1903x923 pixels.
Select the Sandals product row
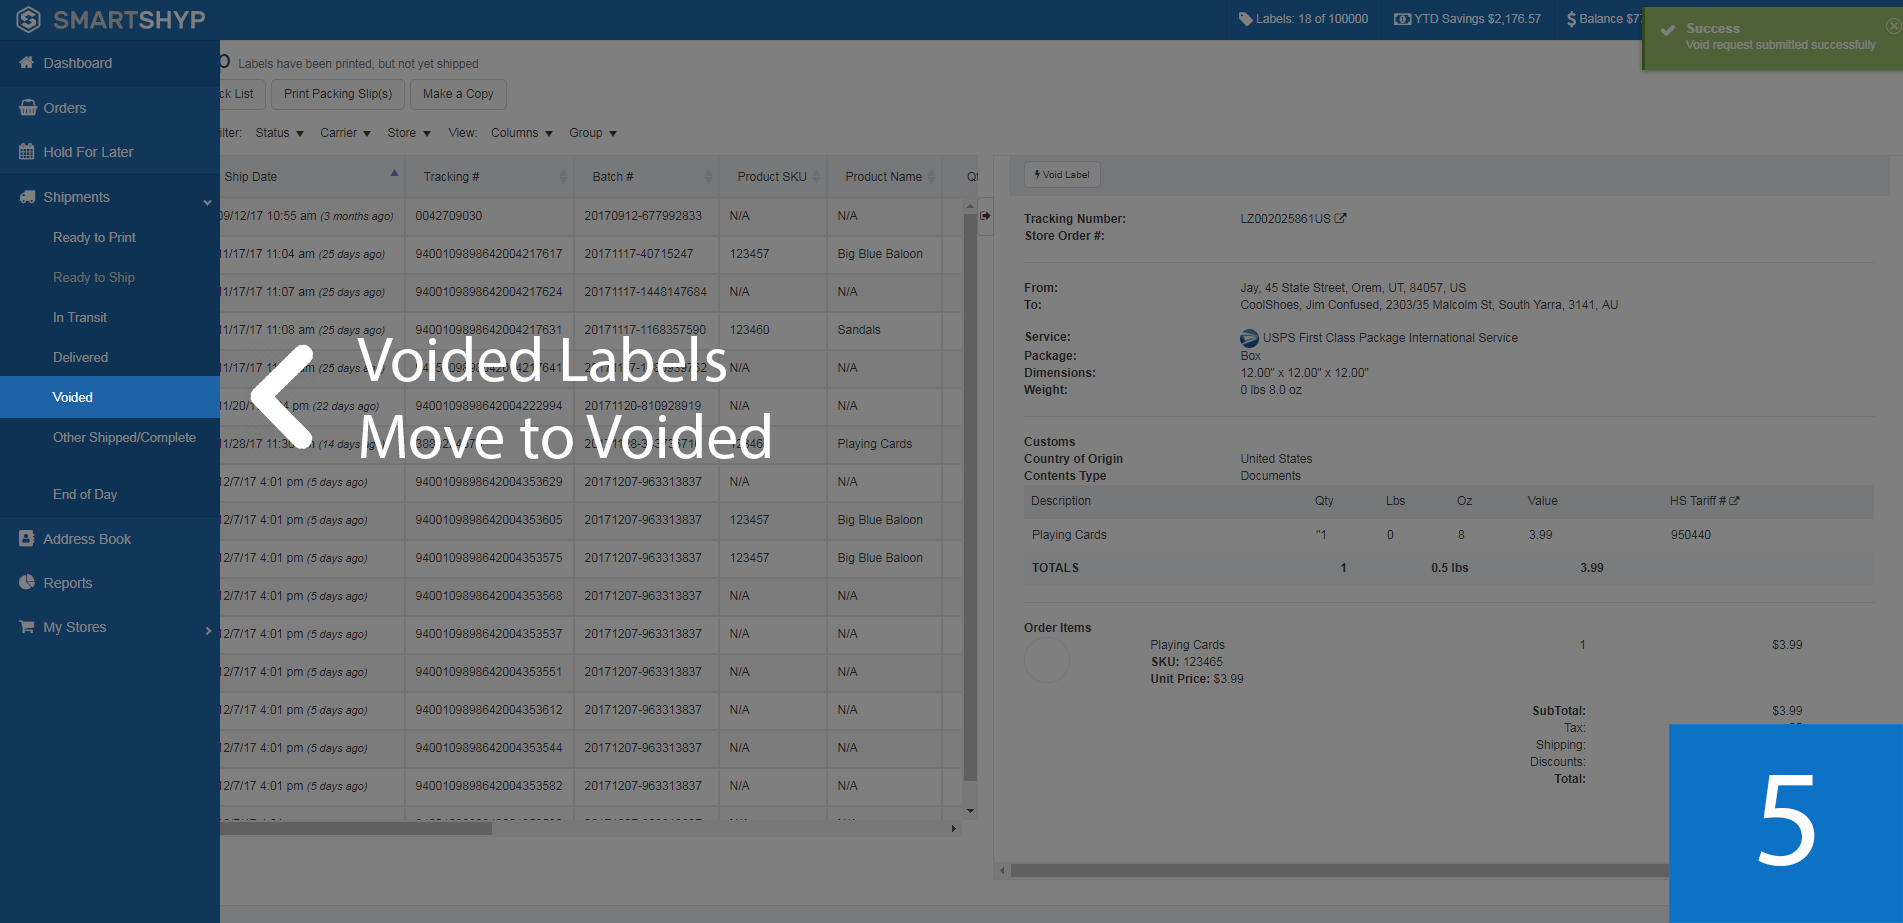coord(591,330)
